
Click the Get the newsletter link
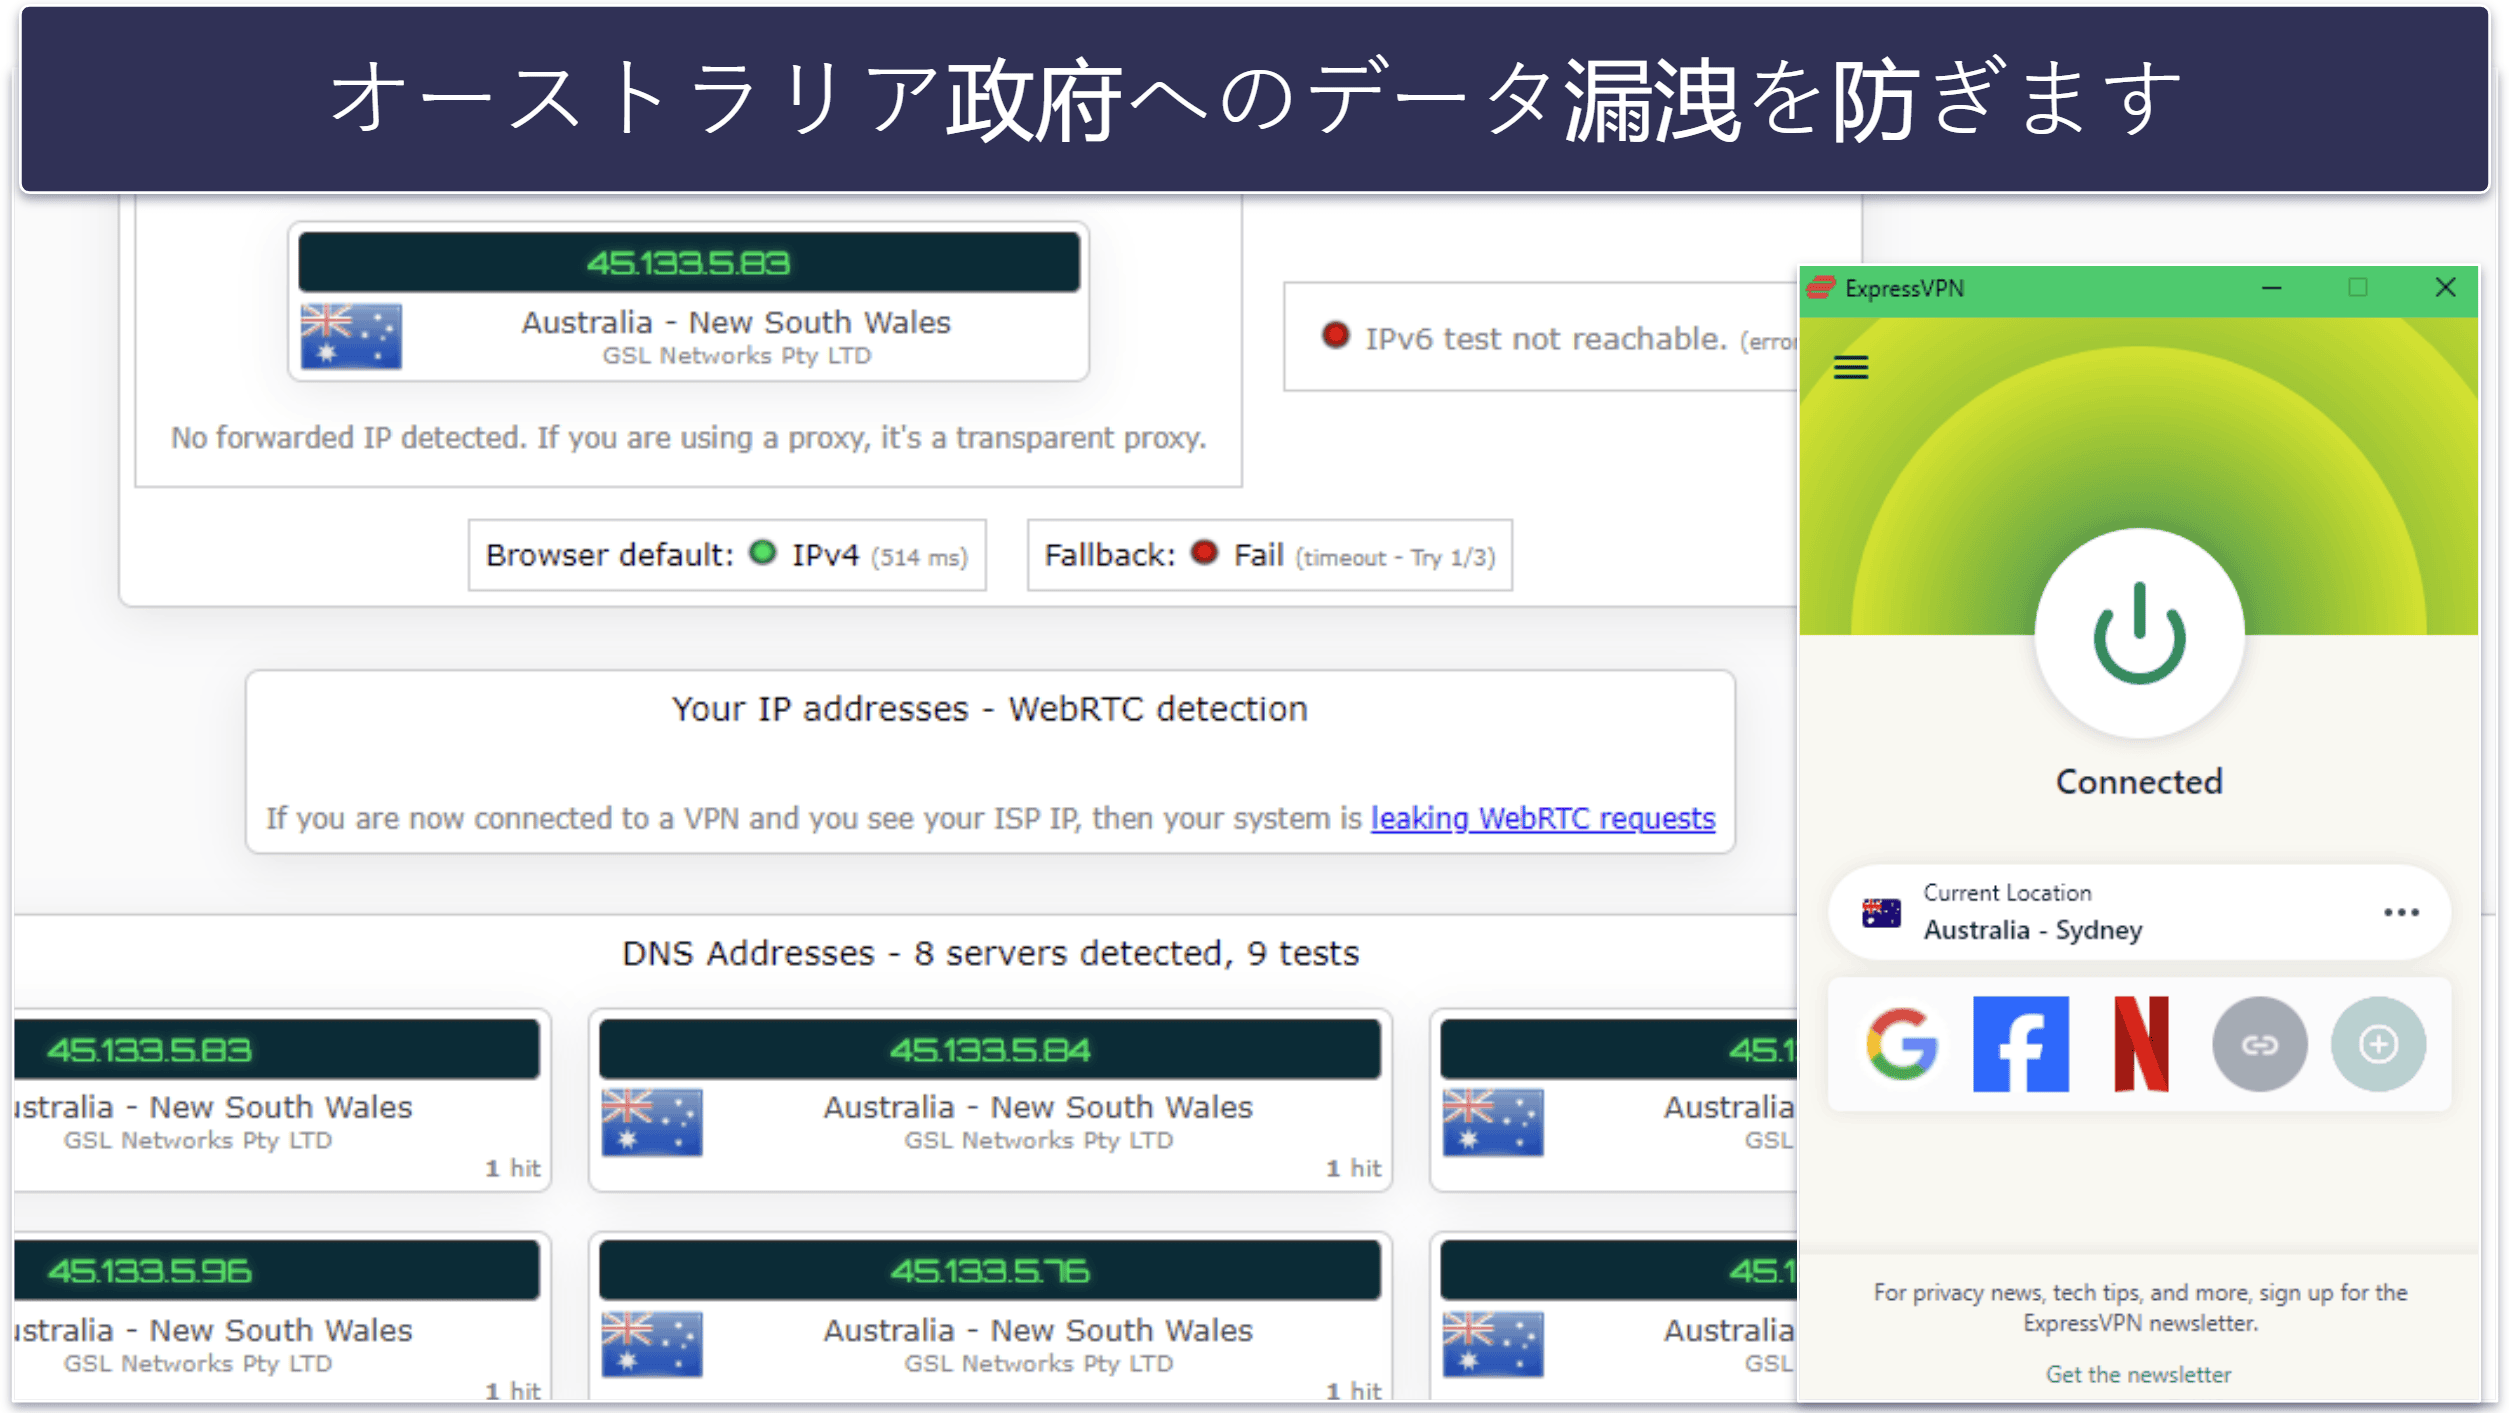tap(2138, 1374)
